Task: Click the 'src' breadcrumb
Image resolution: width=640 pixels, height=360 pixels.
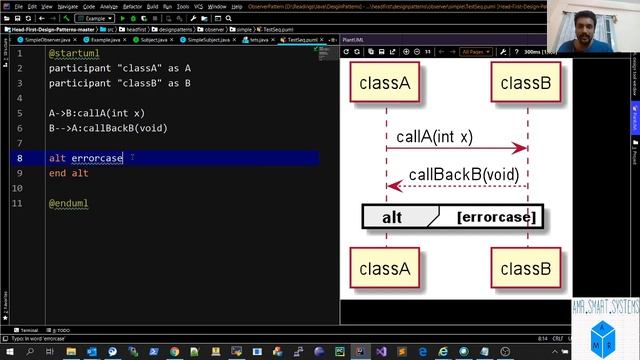Action: click(108, 29)
